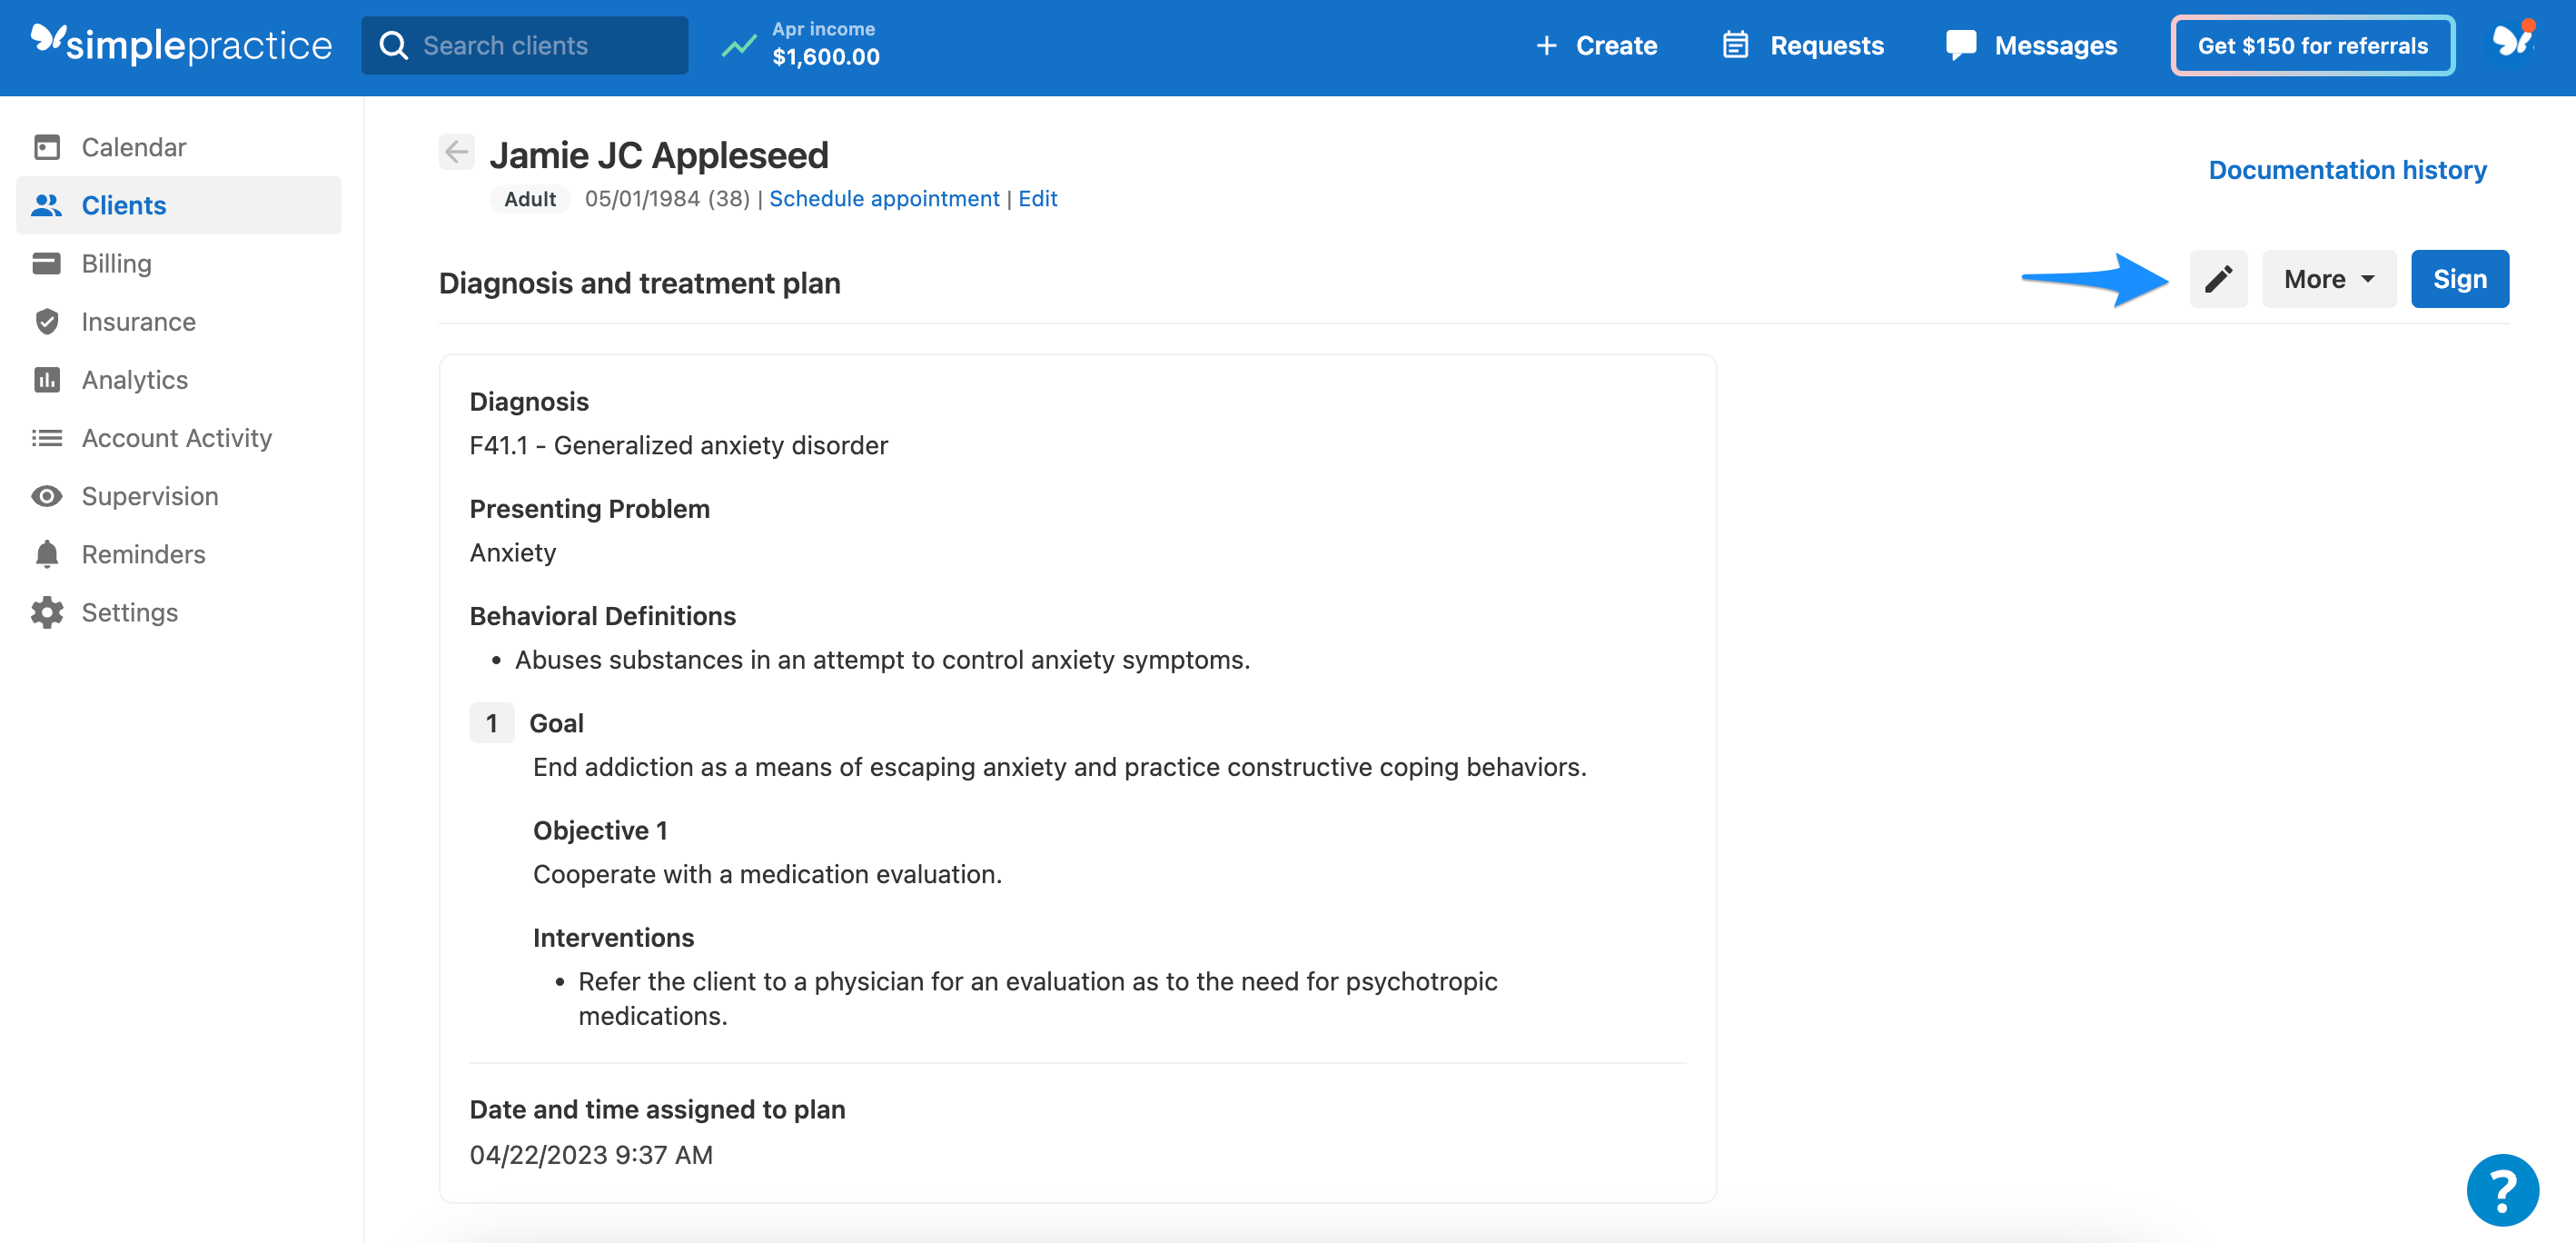Click the Insurance shield icon
Viewport: 2576px width, 1243px height.
[x=47, y=321]
